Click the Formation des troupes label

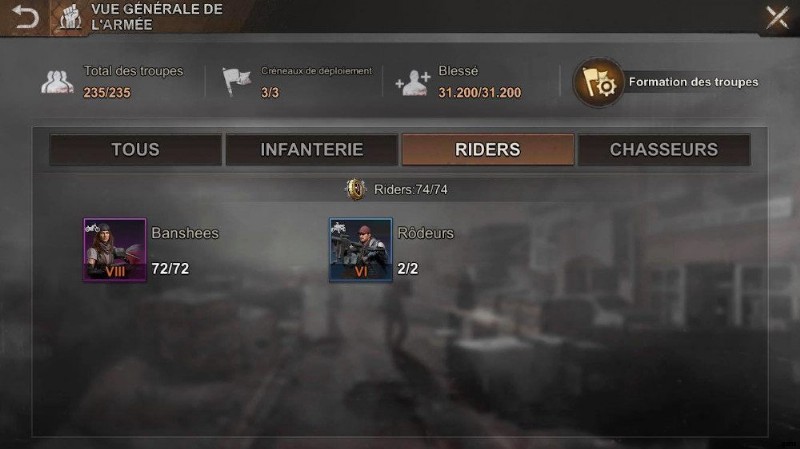pos(693,82)
